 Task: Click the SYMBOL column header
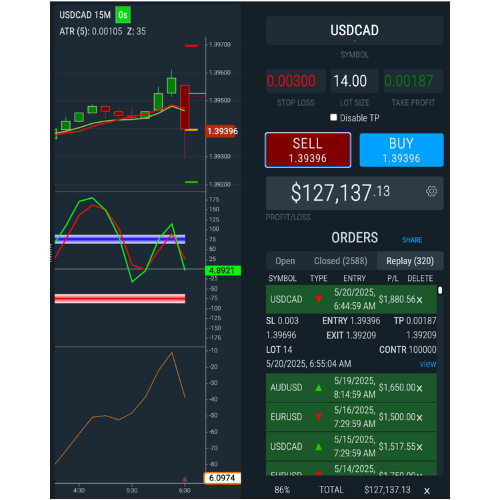[282, 278]
